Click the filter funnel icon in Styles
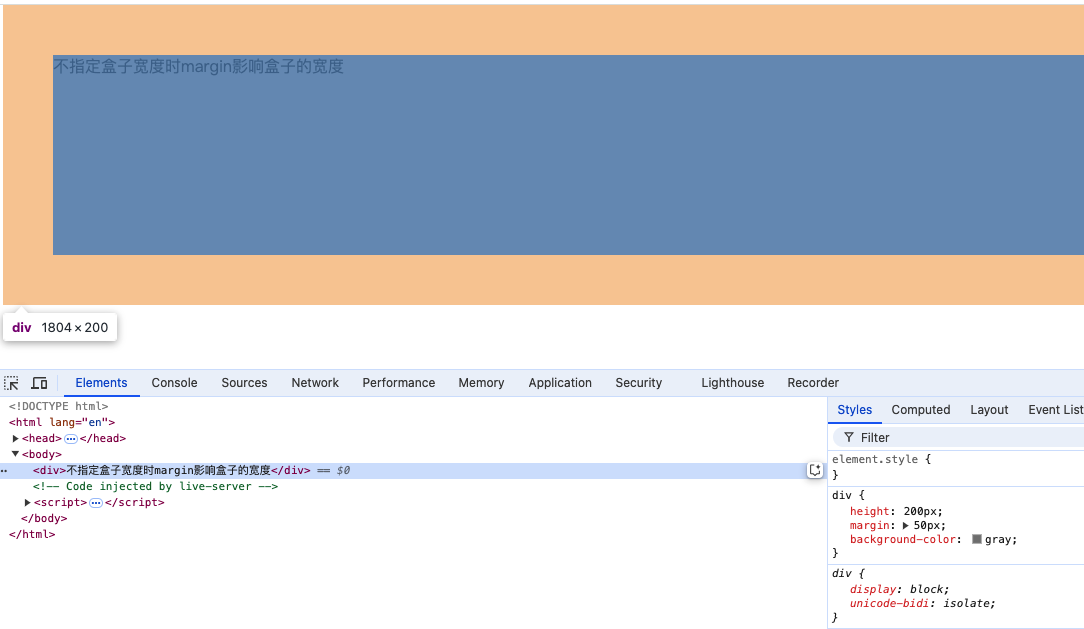This screenshot has width=1084, height=629. click(x=849, y=438)
